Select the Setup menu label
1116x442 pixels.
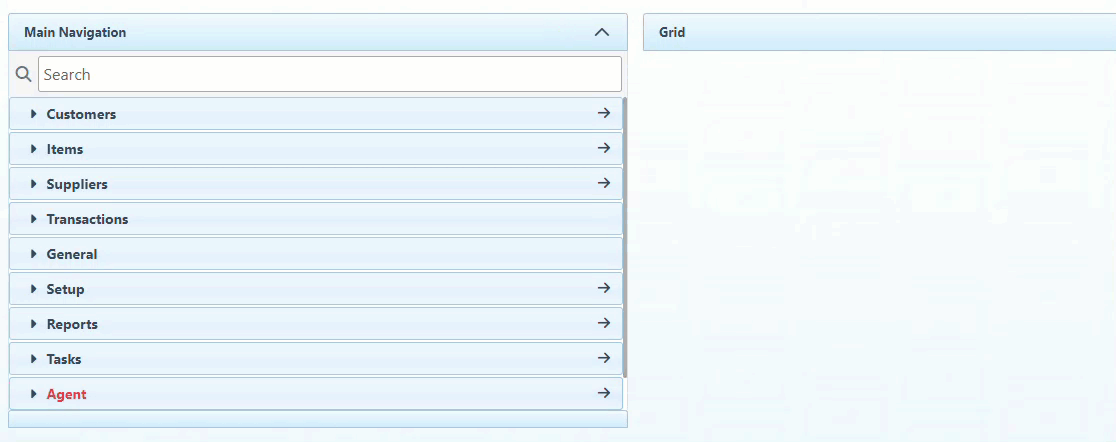[x=65, y=289]
